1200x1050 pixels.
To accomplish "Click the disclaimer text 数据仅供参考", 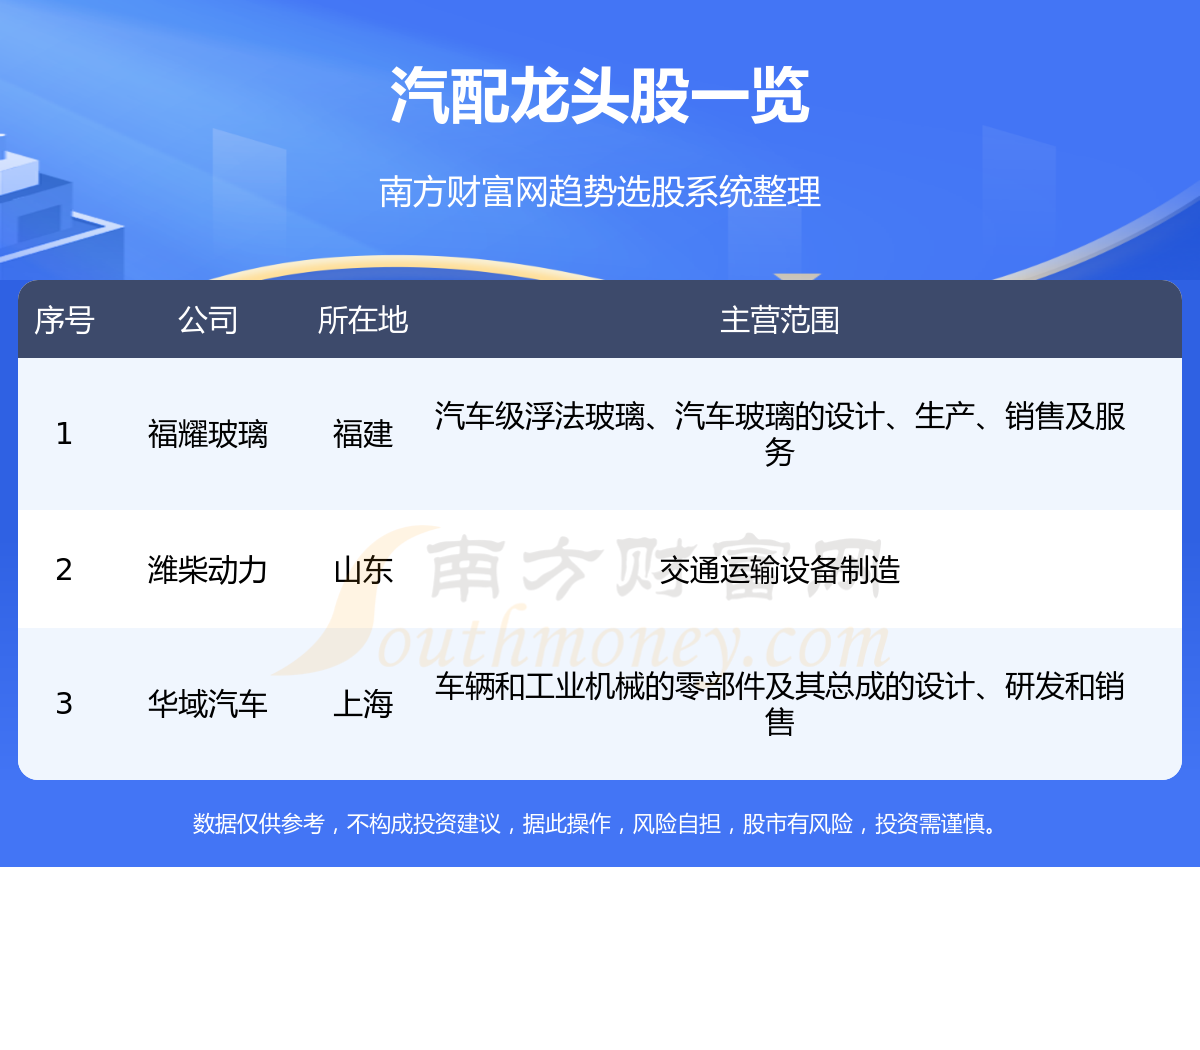I will (x=259, y=823).
